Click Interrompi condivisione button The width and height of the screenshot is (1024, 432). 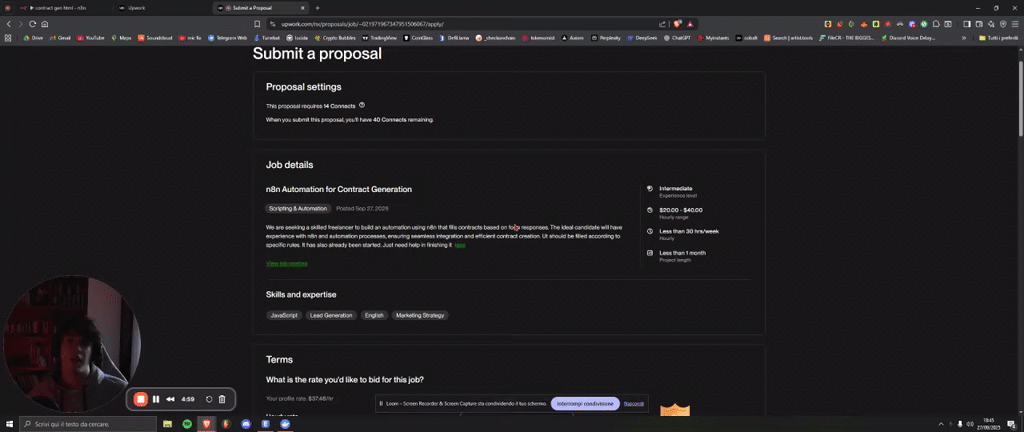pos(585,404)
